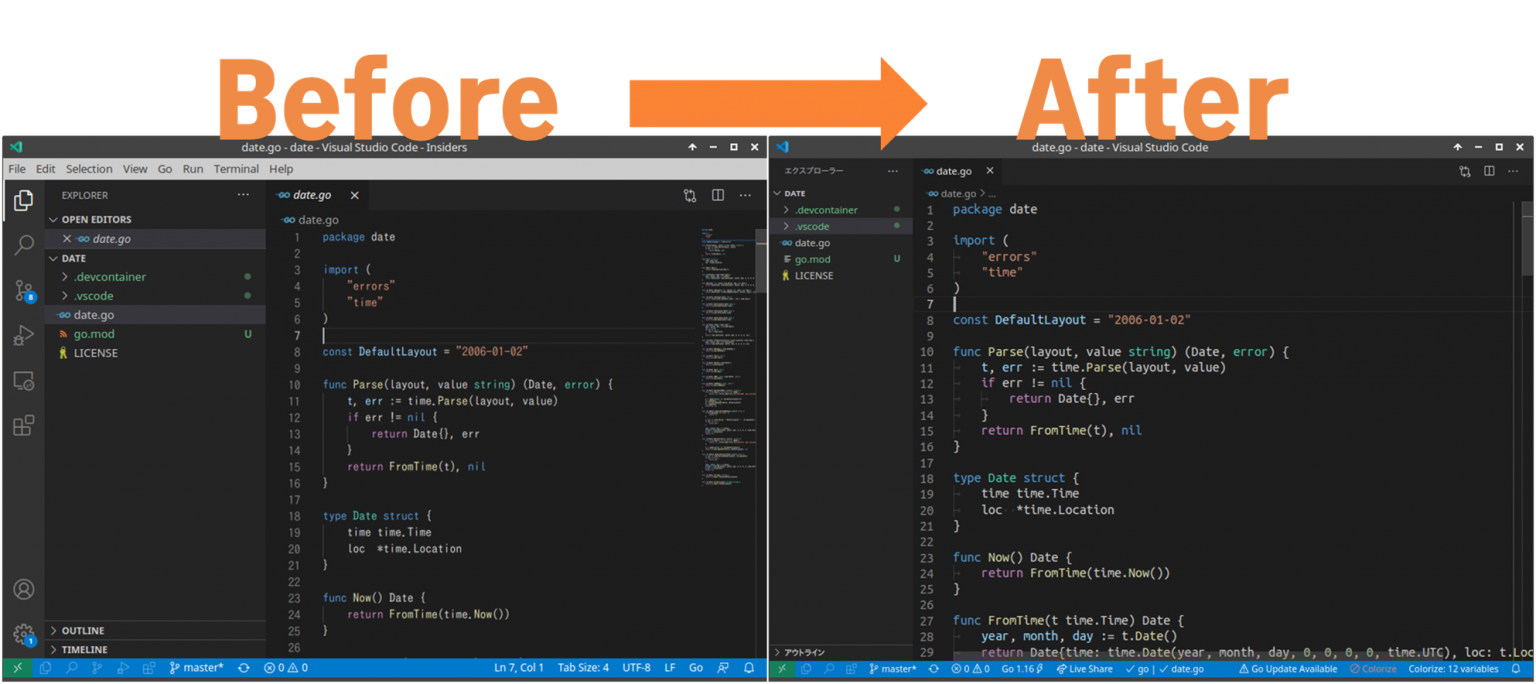
Task: Click the minimap in Before editor
Action: tap(726, 360)
